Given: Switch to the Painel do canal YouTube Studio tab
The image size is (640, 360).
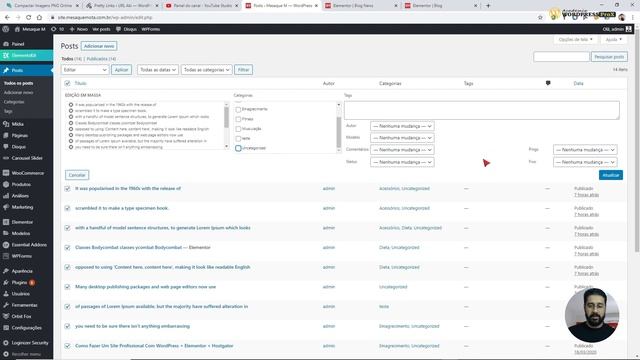Looking at the screenshot, I should coord(203,6).
